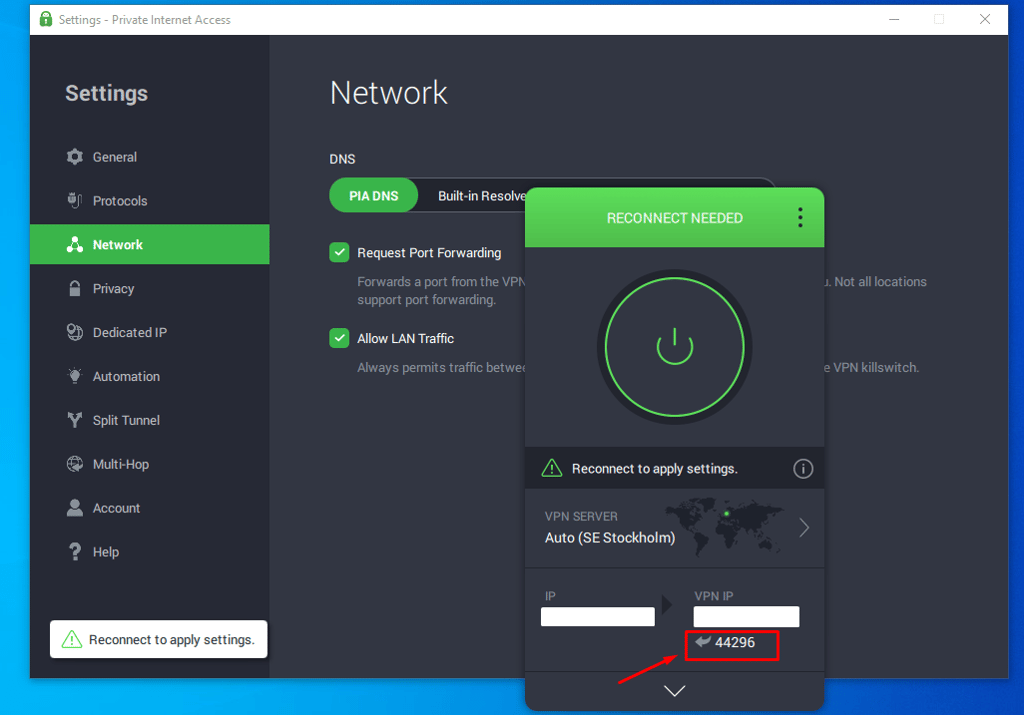The image size is (1024, 715).
Task: Click the VPN SERVER label
Action: (x=581, y=516)
